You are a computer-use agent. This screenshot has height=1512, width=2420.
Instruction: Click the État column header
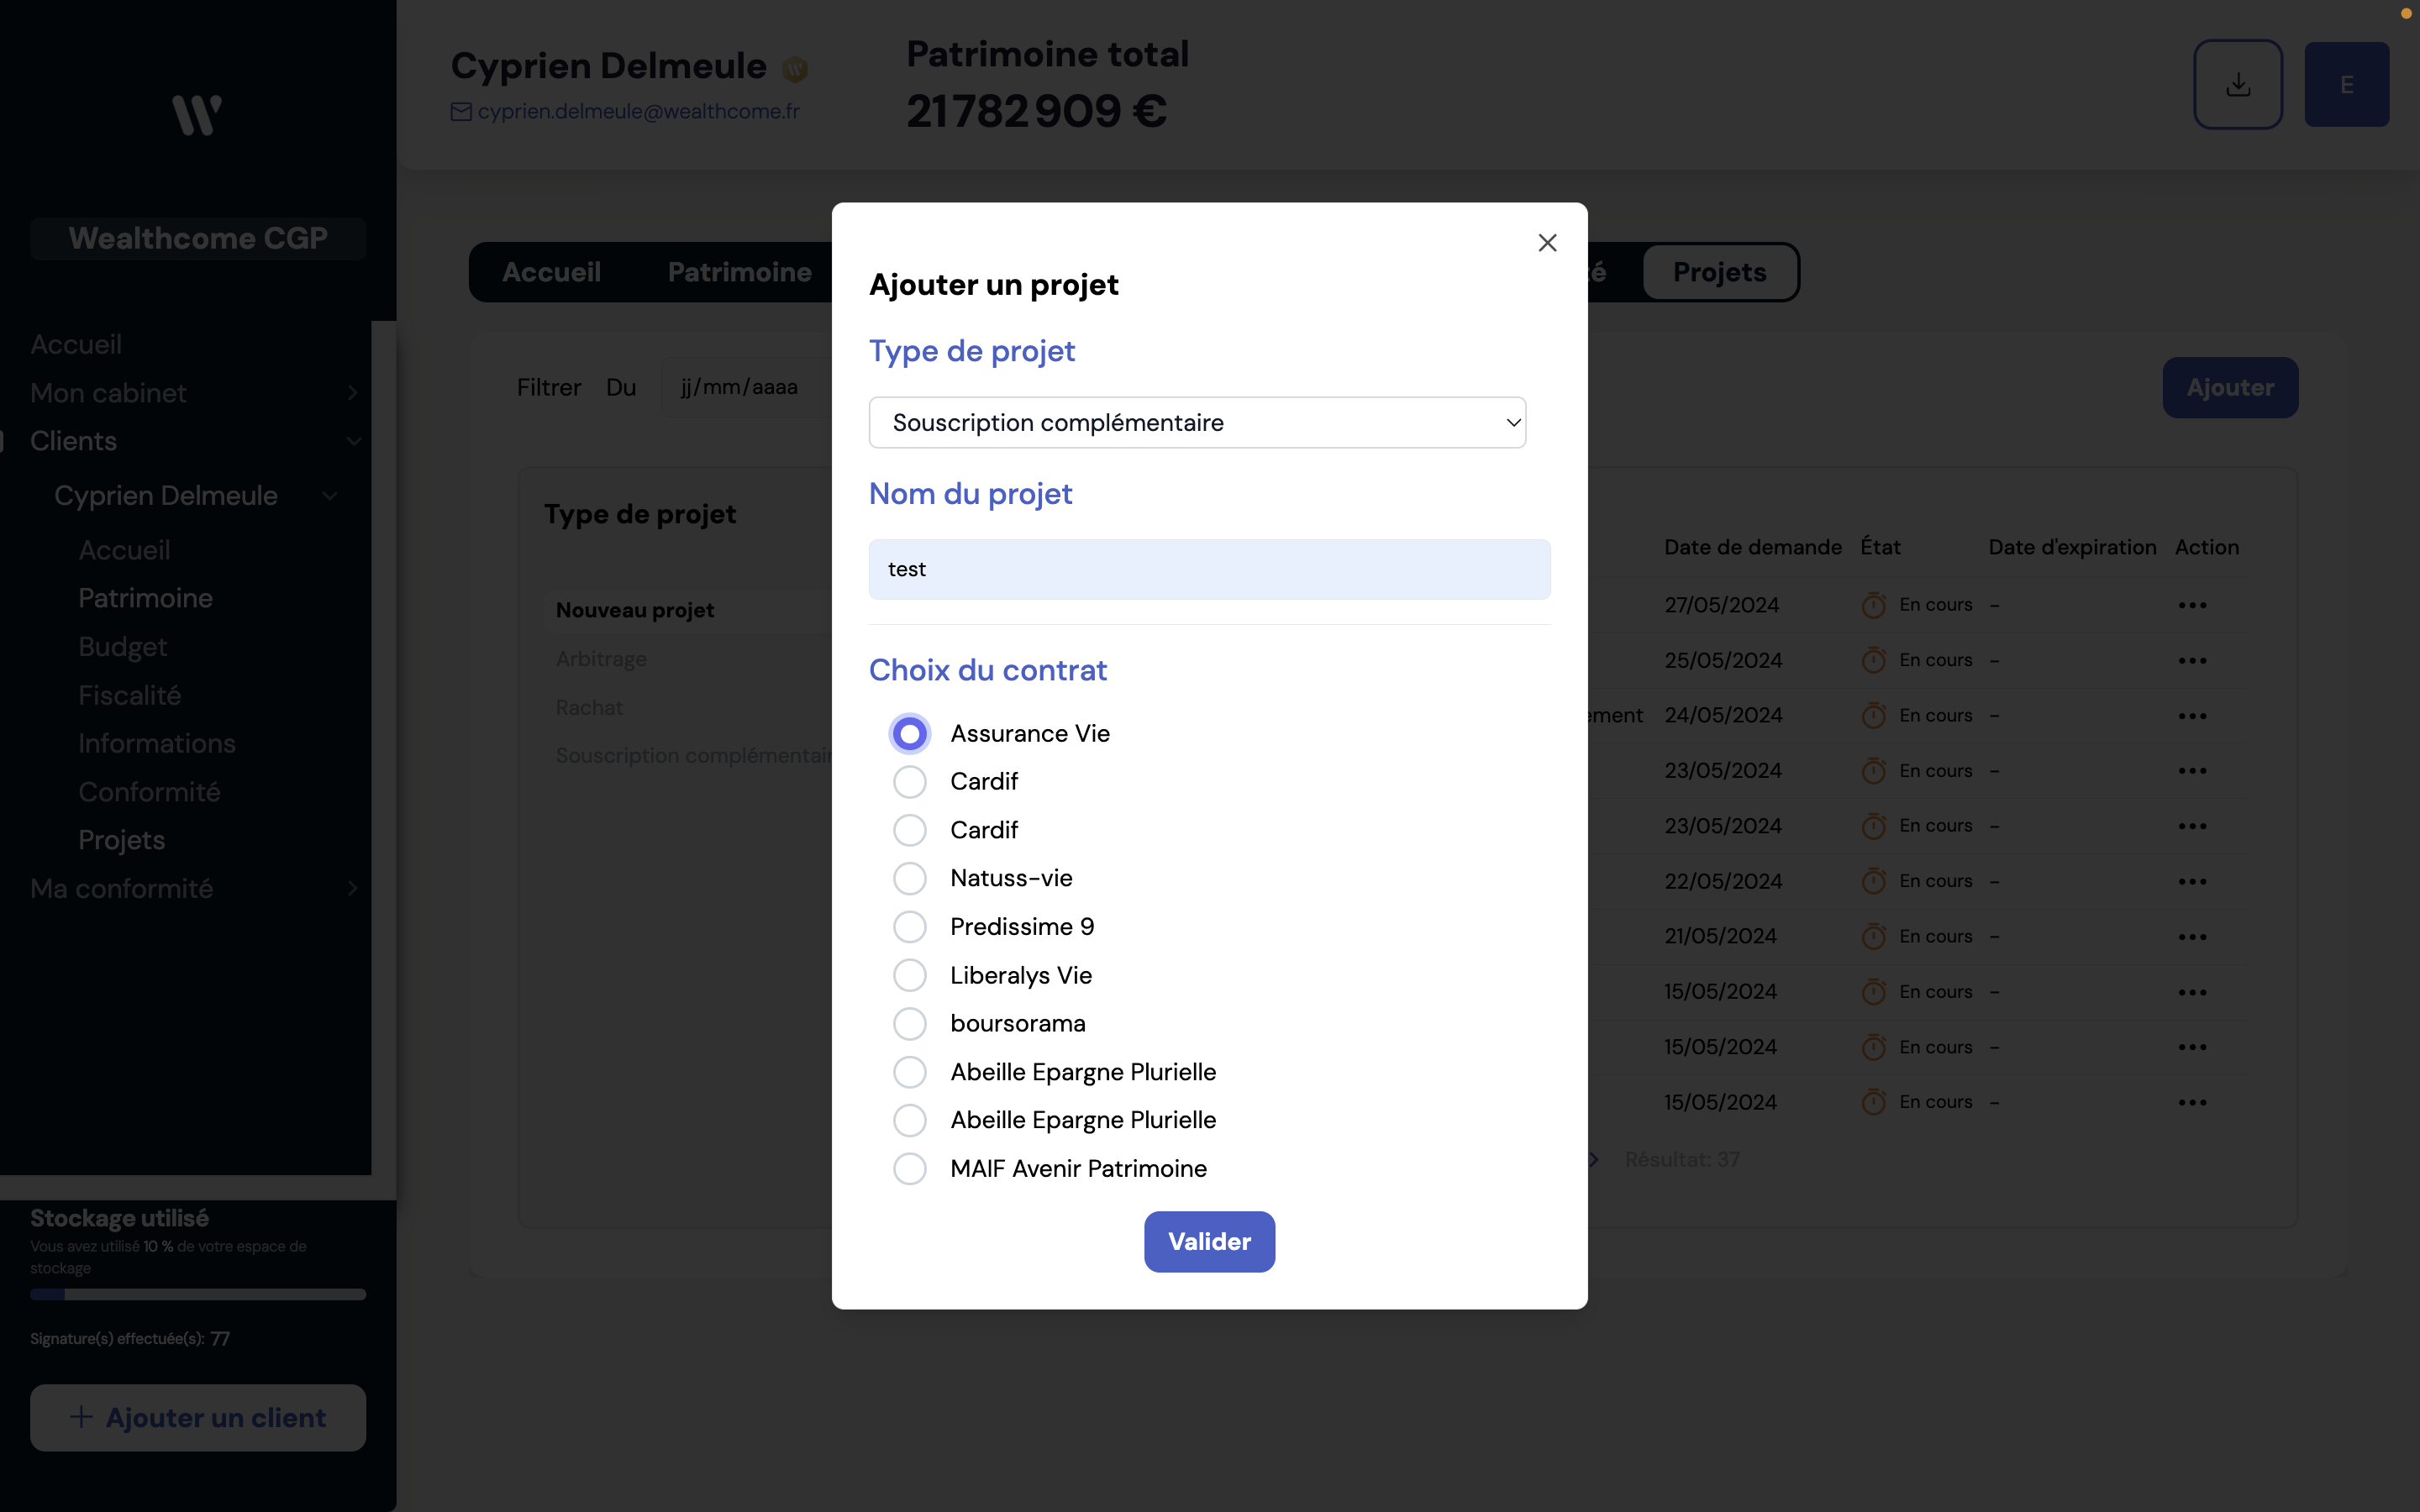point(1880,547)
